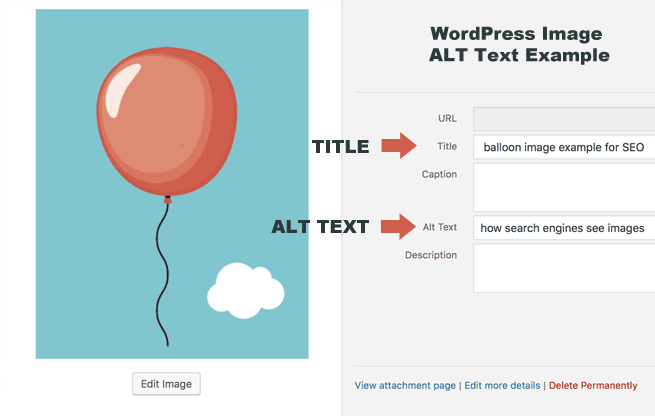Click the Delete Permanently link

coord(593,385)
